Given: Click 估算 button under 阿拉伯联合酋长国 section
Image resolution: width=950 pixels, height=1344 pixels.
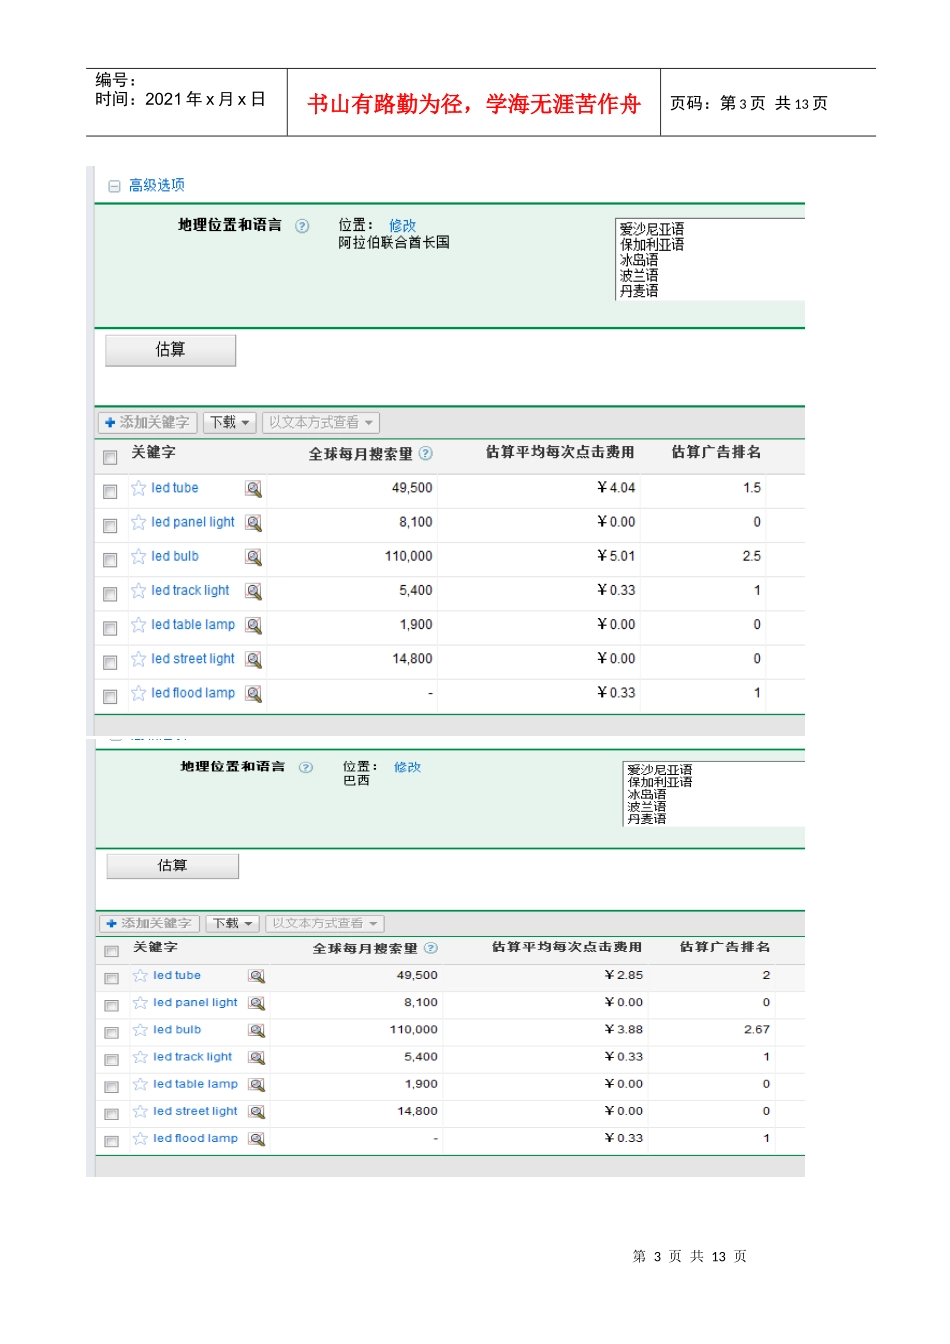Looking at the screenshot, I should pyautogui.click(x=171, y=350).
